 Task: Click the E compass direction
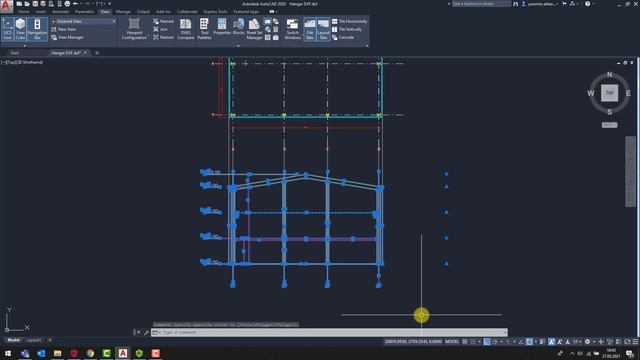click(628, 93)
